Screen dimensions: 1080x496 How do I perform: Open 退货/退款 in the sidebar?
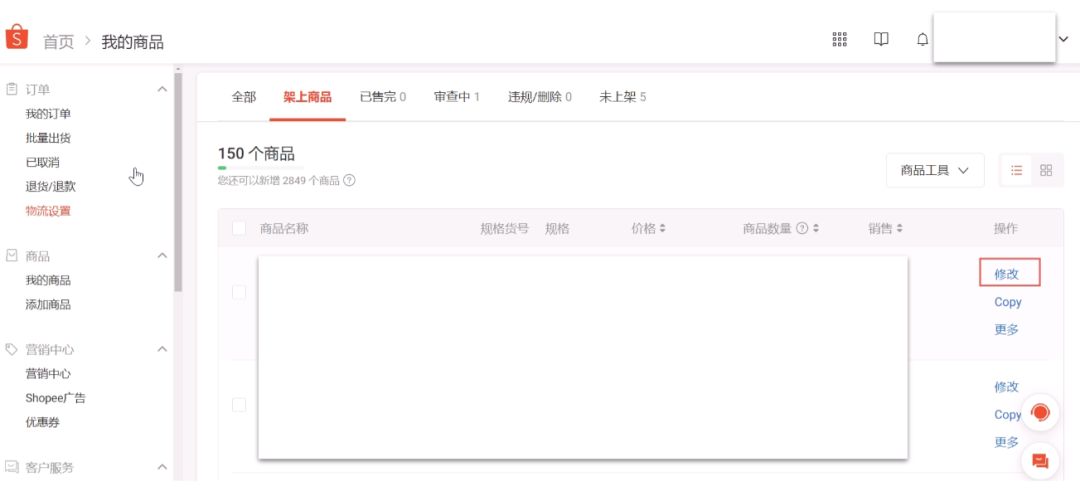[x=51, y=186]
